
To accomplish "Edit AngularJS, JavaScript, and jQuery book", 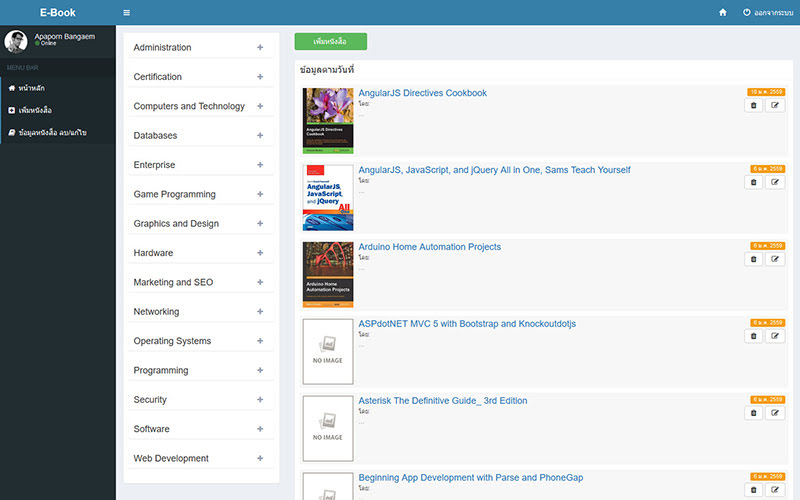I will pyautogui.click(x=775, y=182).
